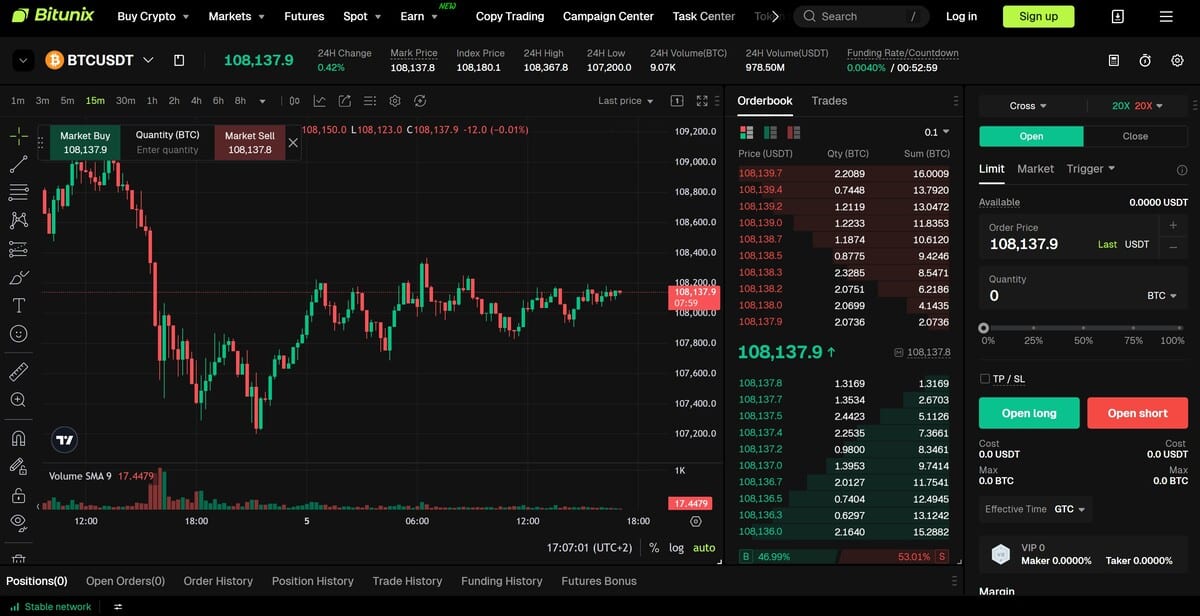Select the ruler measure tool

coord(18,372)
